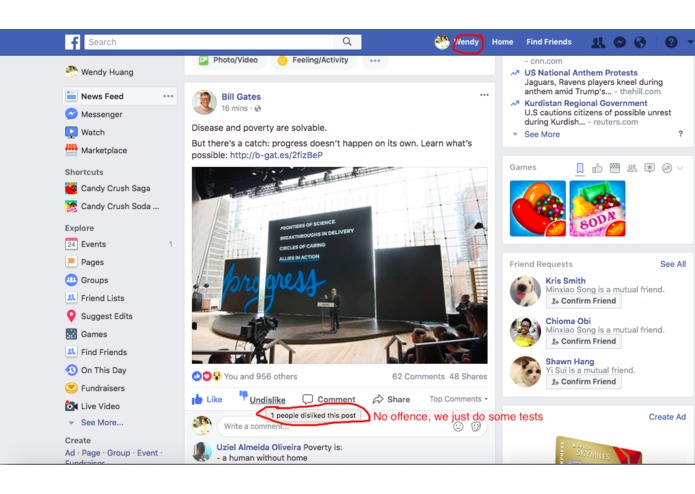
Task: Open notifications globe icon
Action: point(640,42)
